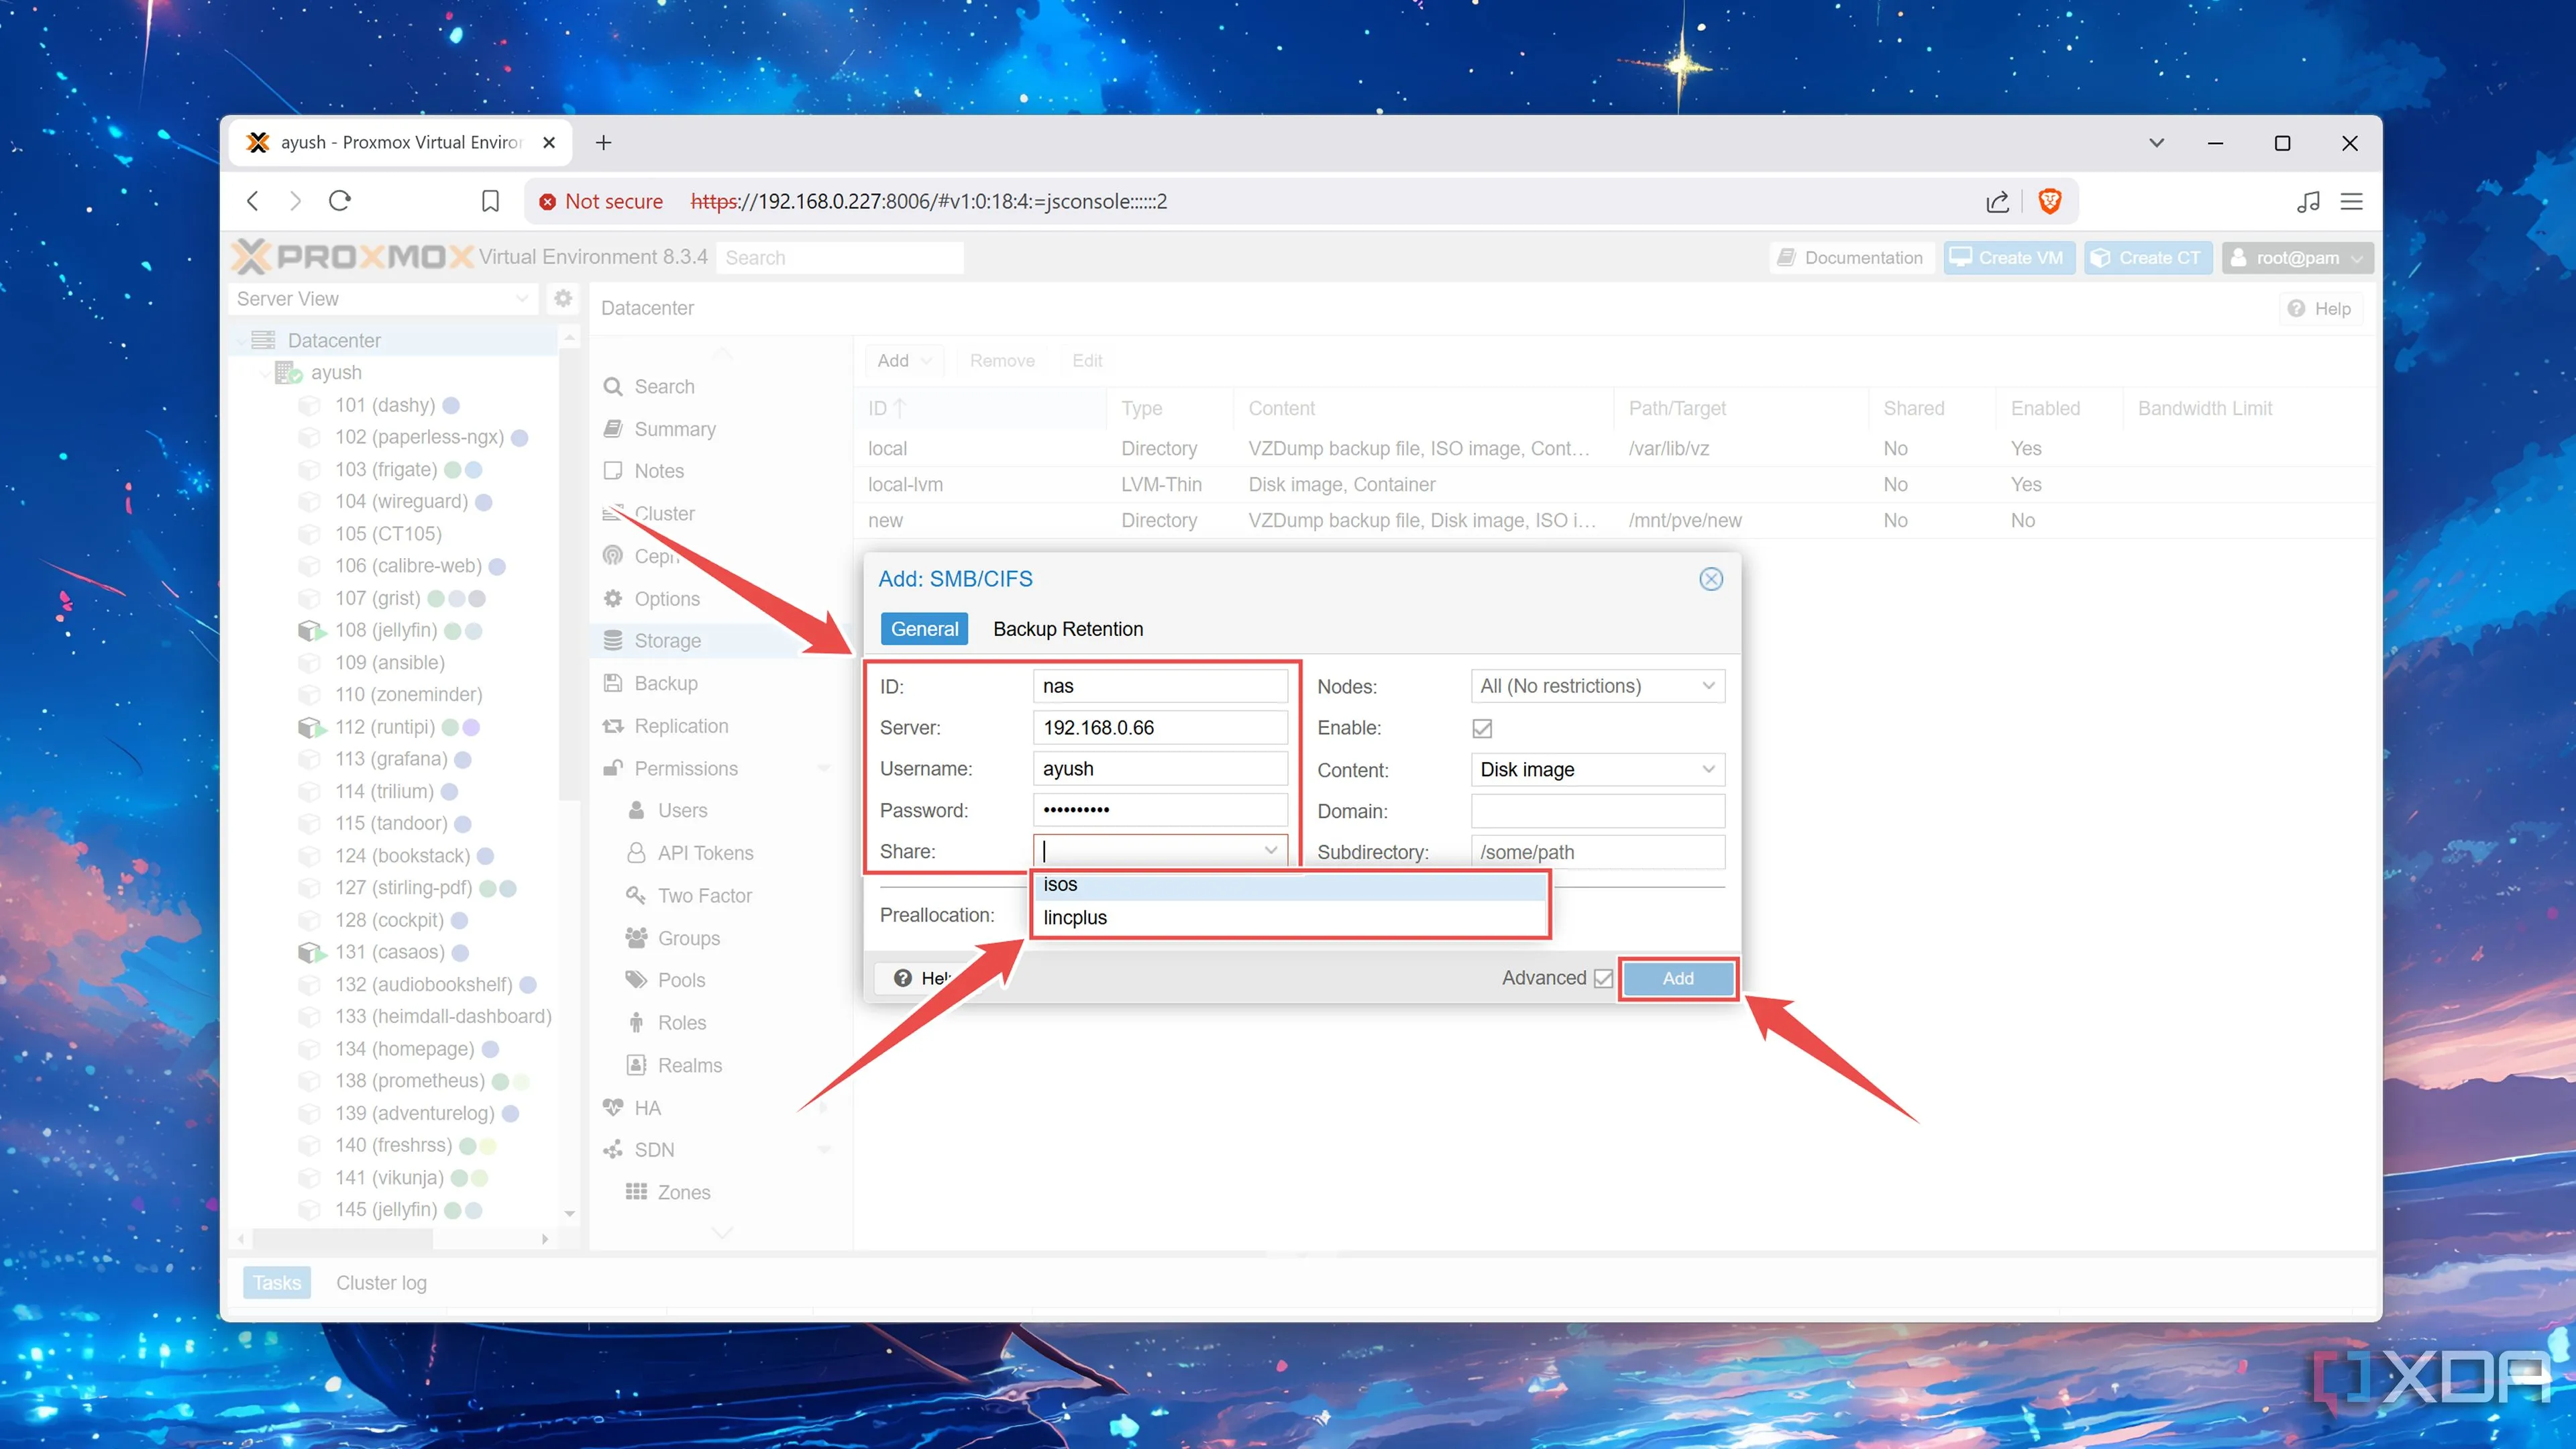Viewport: 2576px width, 1449px height.
Task: Open the Share combo box arrow
Action: (1270, 851)
